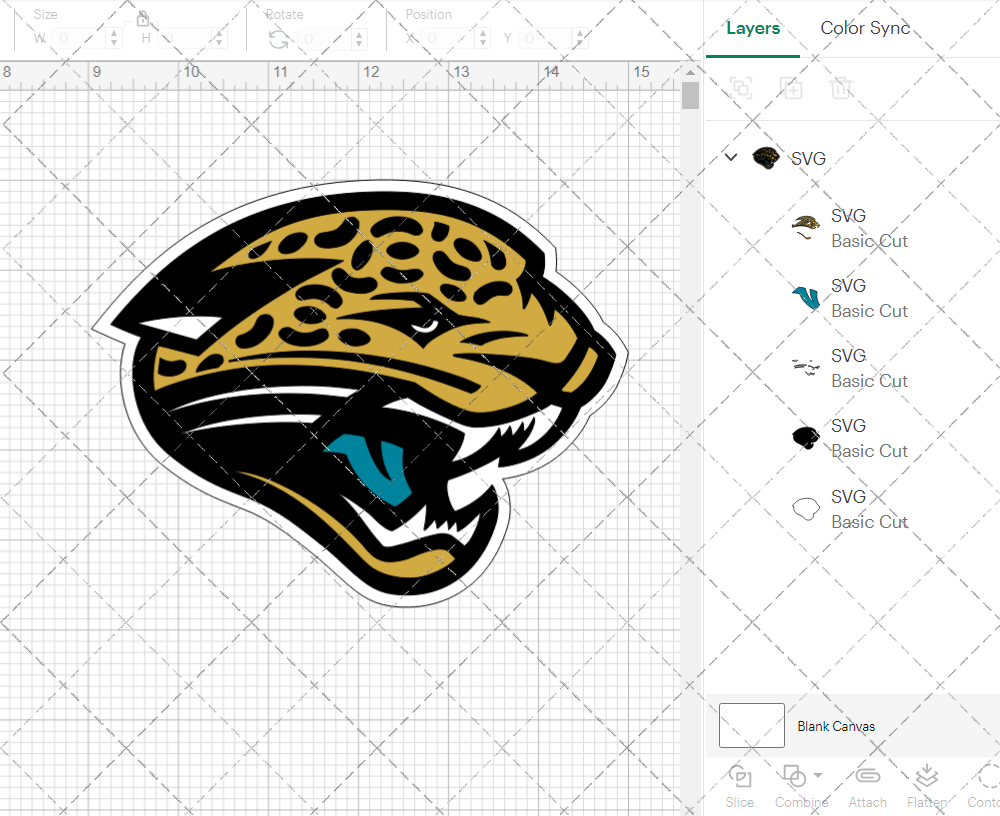Click the jaguar logo on canvas

(360, 393)
